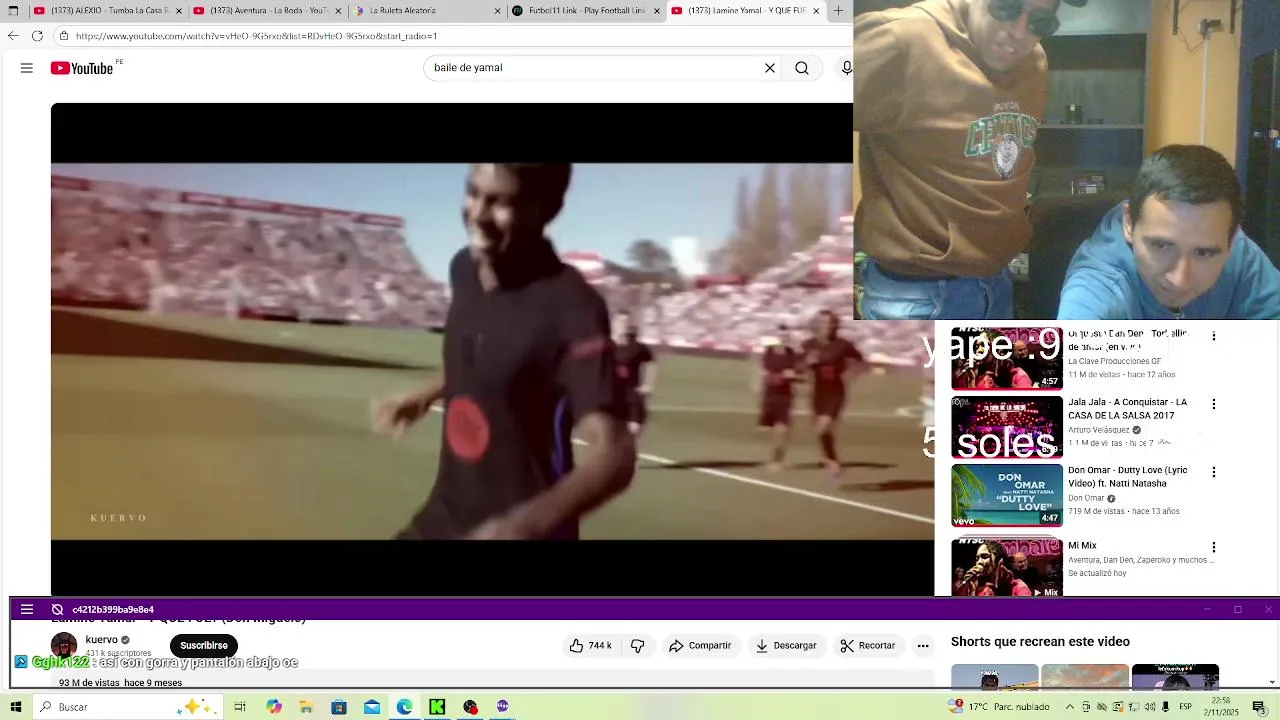Viewport: 1280px width, 720px height.
Task: Open the Jala Jala video thumbnail
Action: (x=1007, y=427)
